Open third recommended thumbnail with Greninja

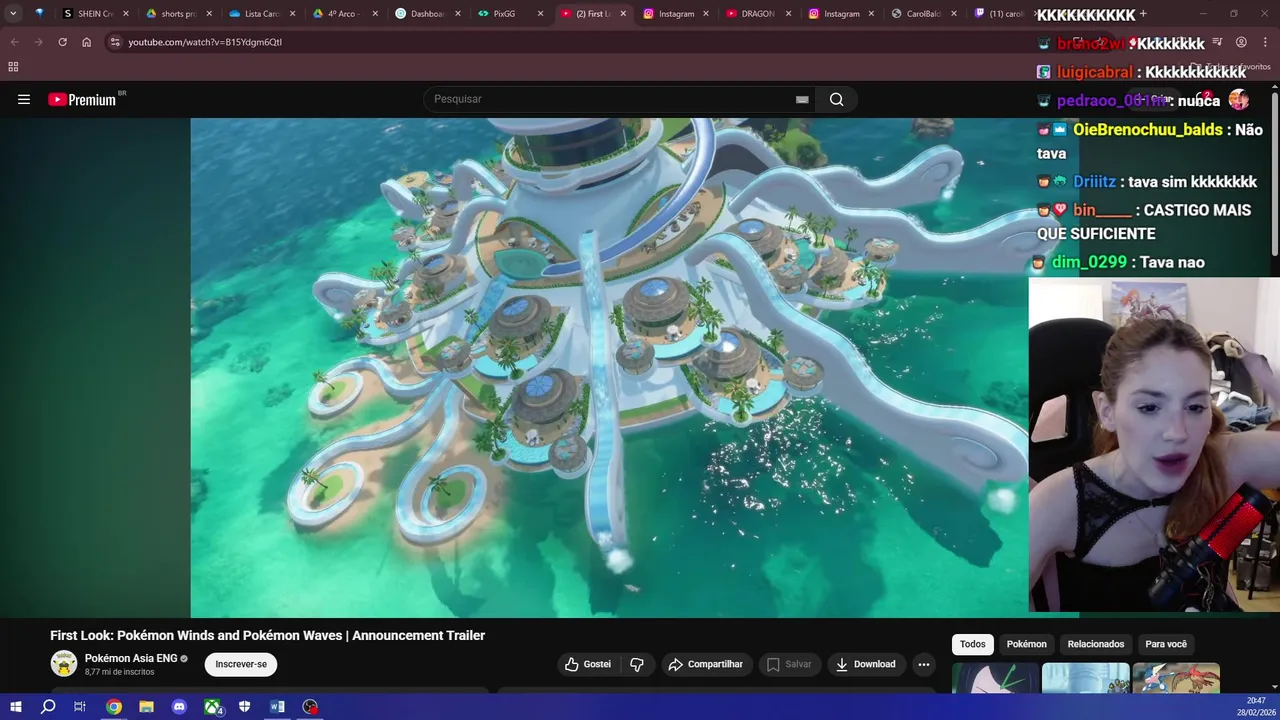click(1176, 677)
